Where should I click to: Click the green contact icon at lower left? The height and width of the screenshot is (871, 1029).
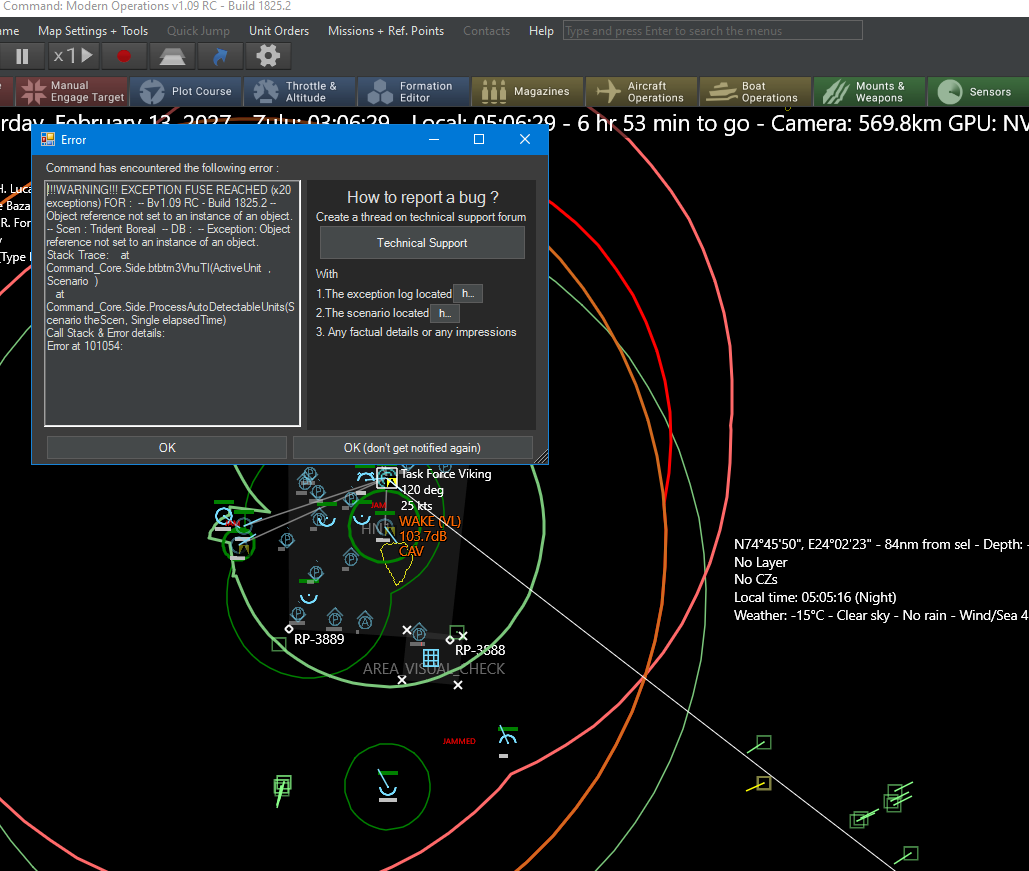click(282, 786)
